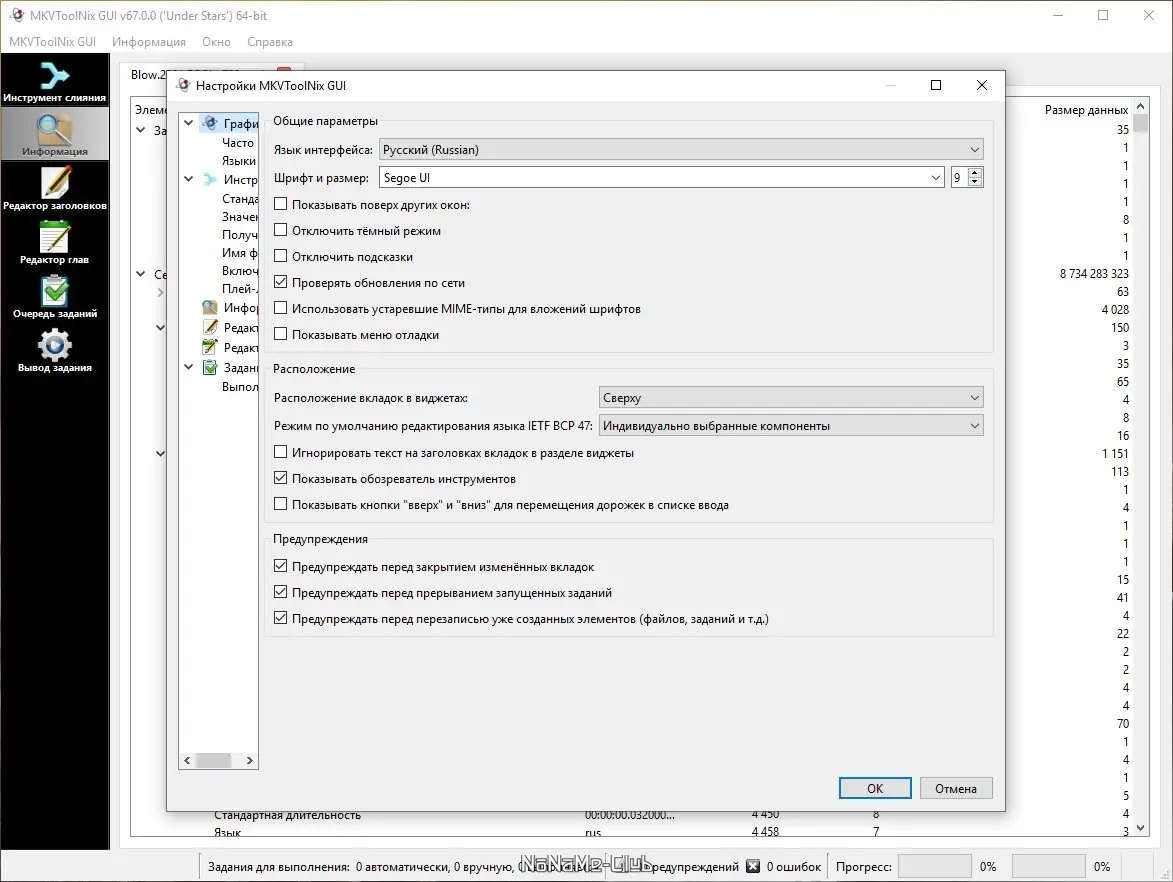This screenshot has height=882, width=1173.
Task: Cancel the settings with Отмена
Action: tap(956, 788)
